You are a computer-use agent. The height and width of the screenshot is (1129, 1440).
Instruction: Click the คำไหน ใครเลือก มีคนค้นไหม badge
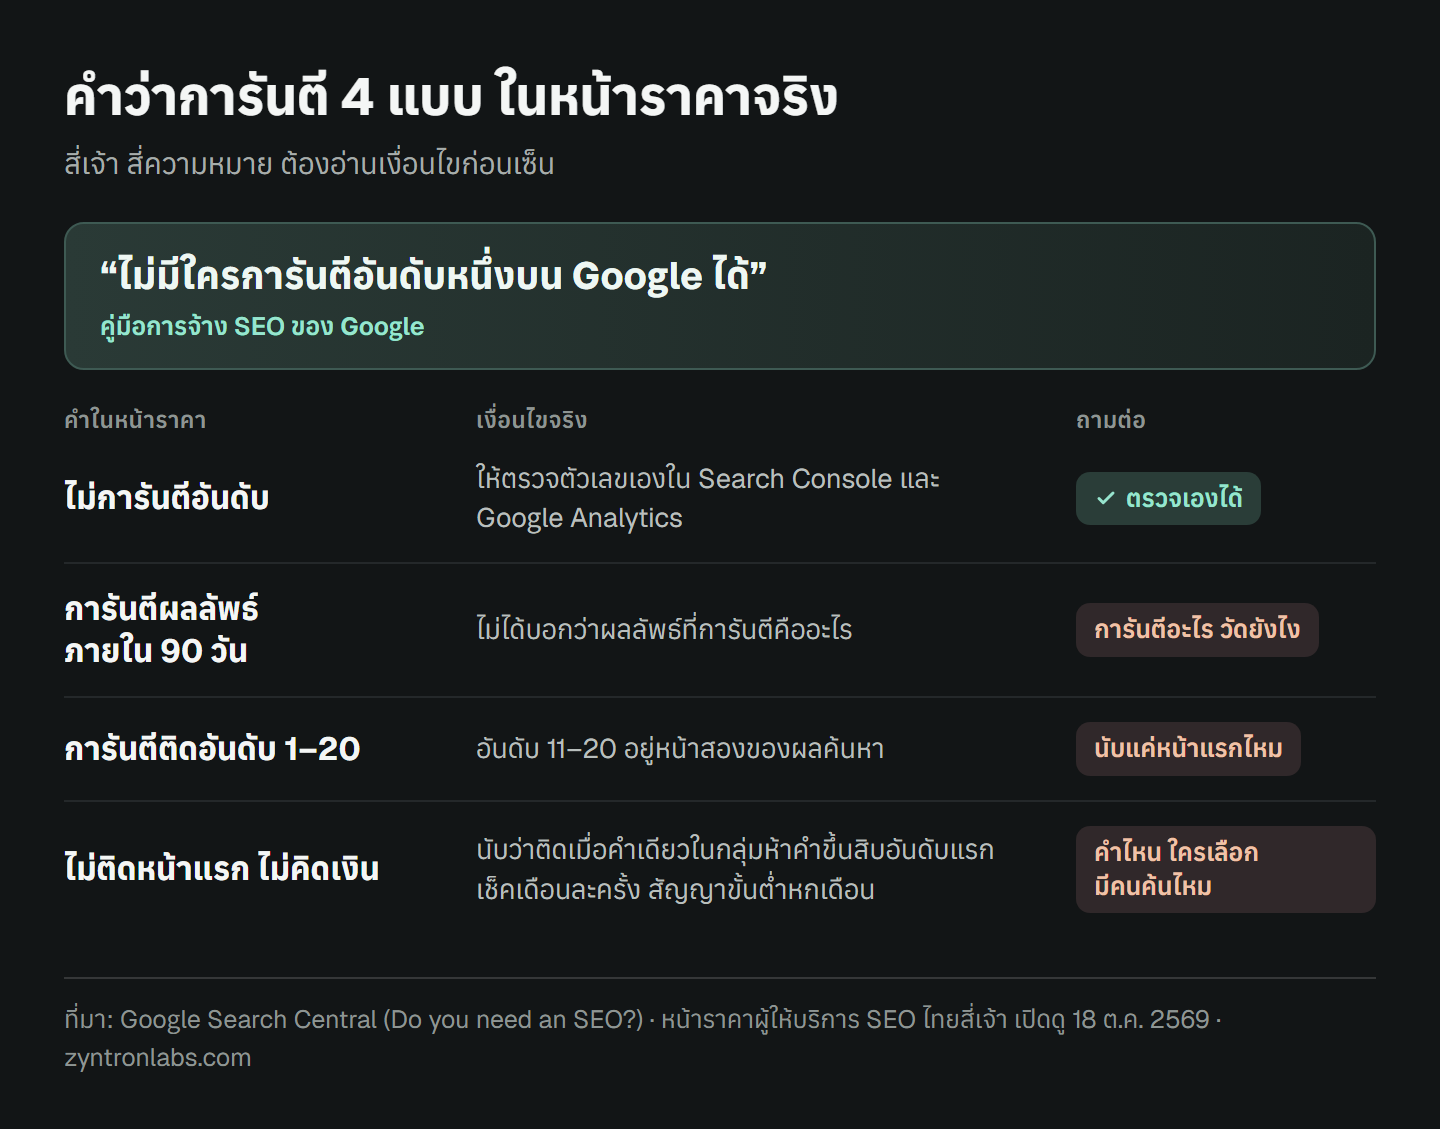point(1226,869)
